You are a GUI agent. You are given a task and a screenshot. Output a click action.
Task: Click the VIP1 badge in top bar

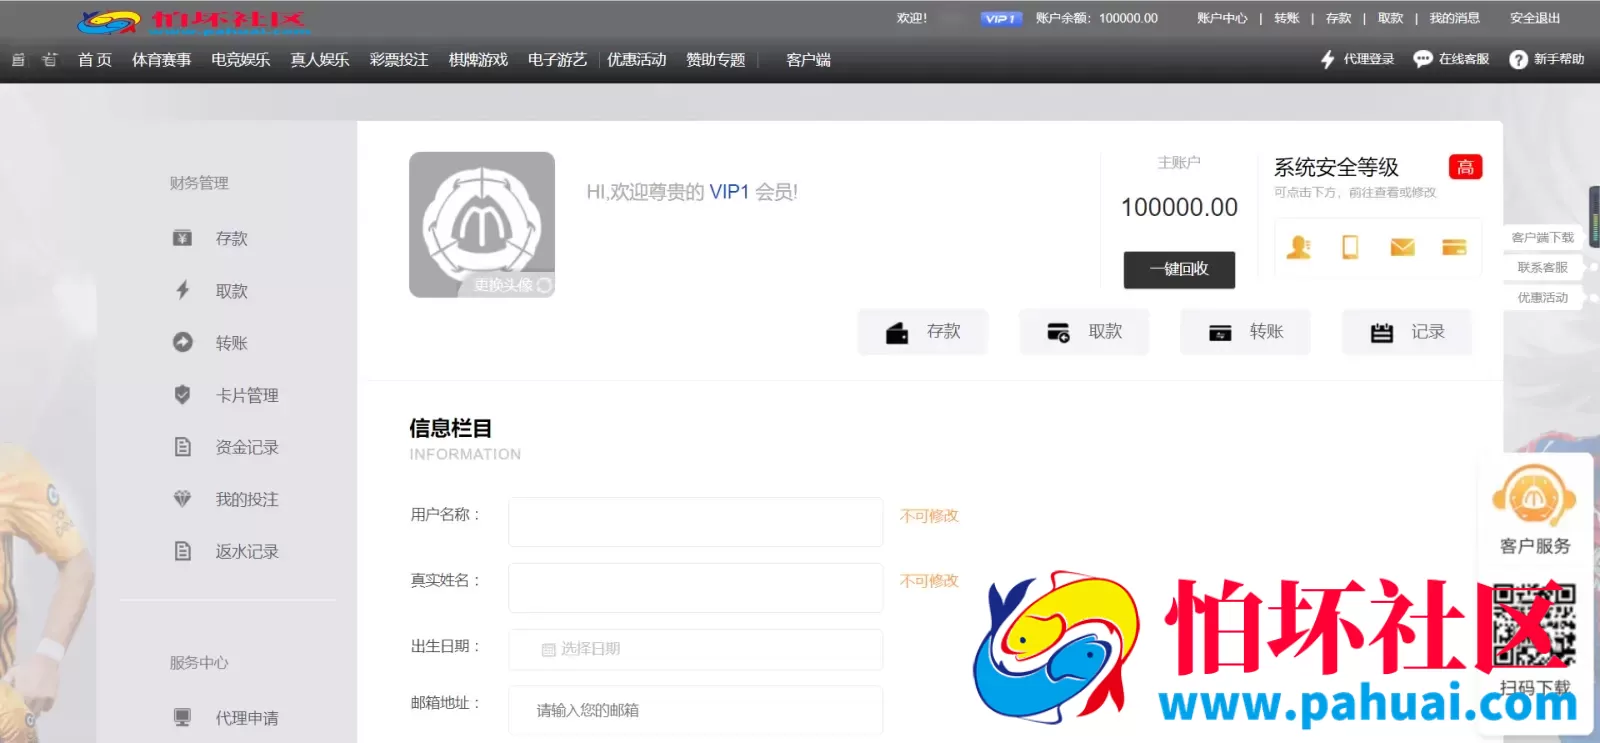coord(1000,18)
